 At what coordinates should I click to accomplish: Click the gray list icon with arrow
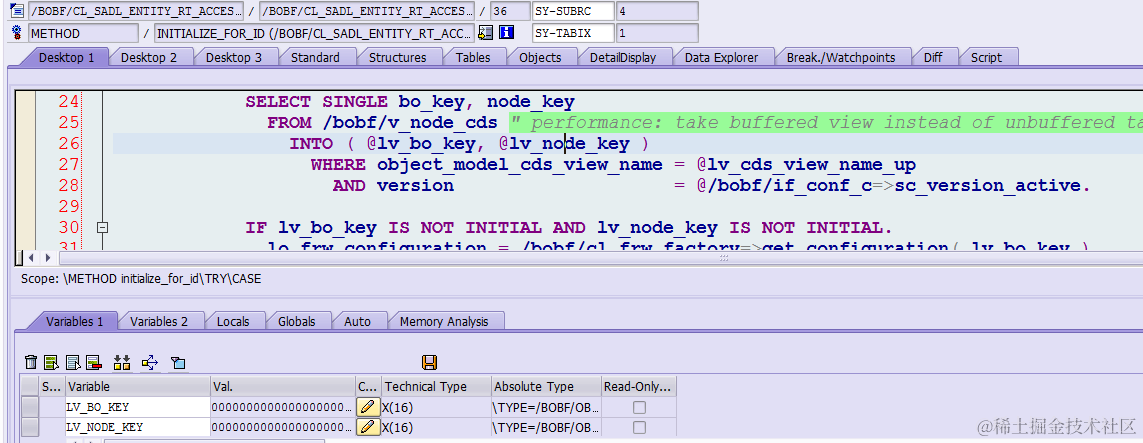pyautogui.click(x=73, y=362)
